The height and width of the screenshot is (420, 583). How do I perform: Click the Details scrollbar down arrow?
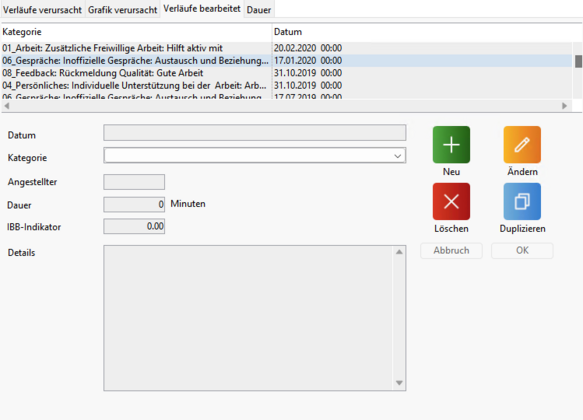click(399, 383)
